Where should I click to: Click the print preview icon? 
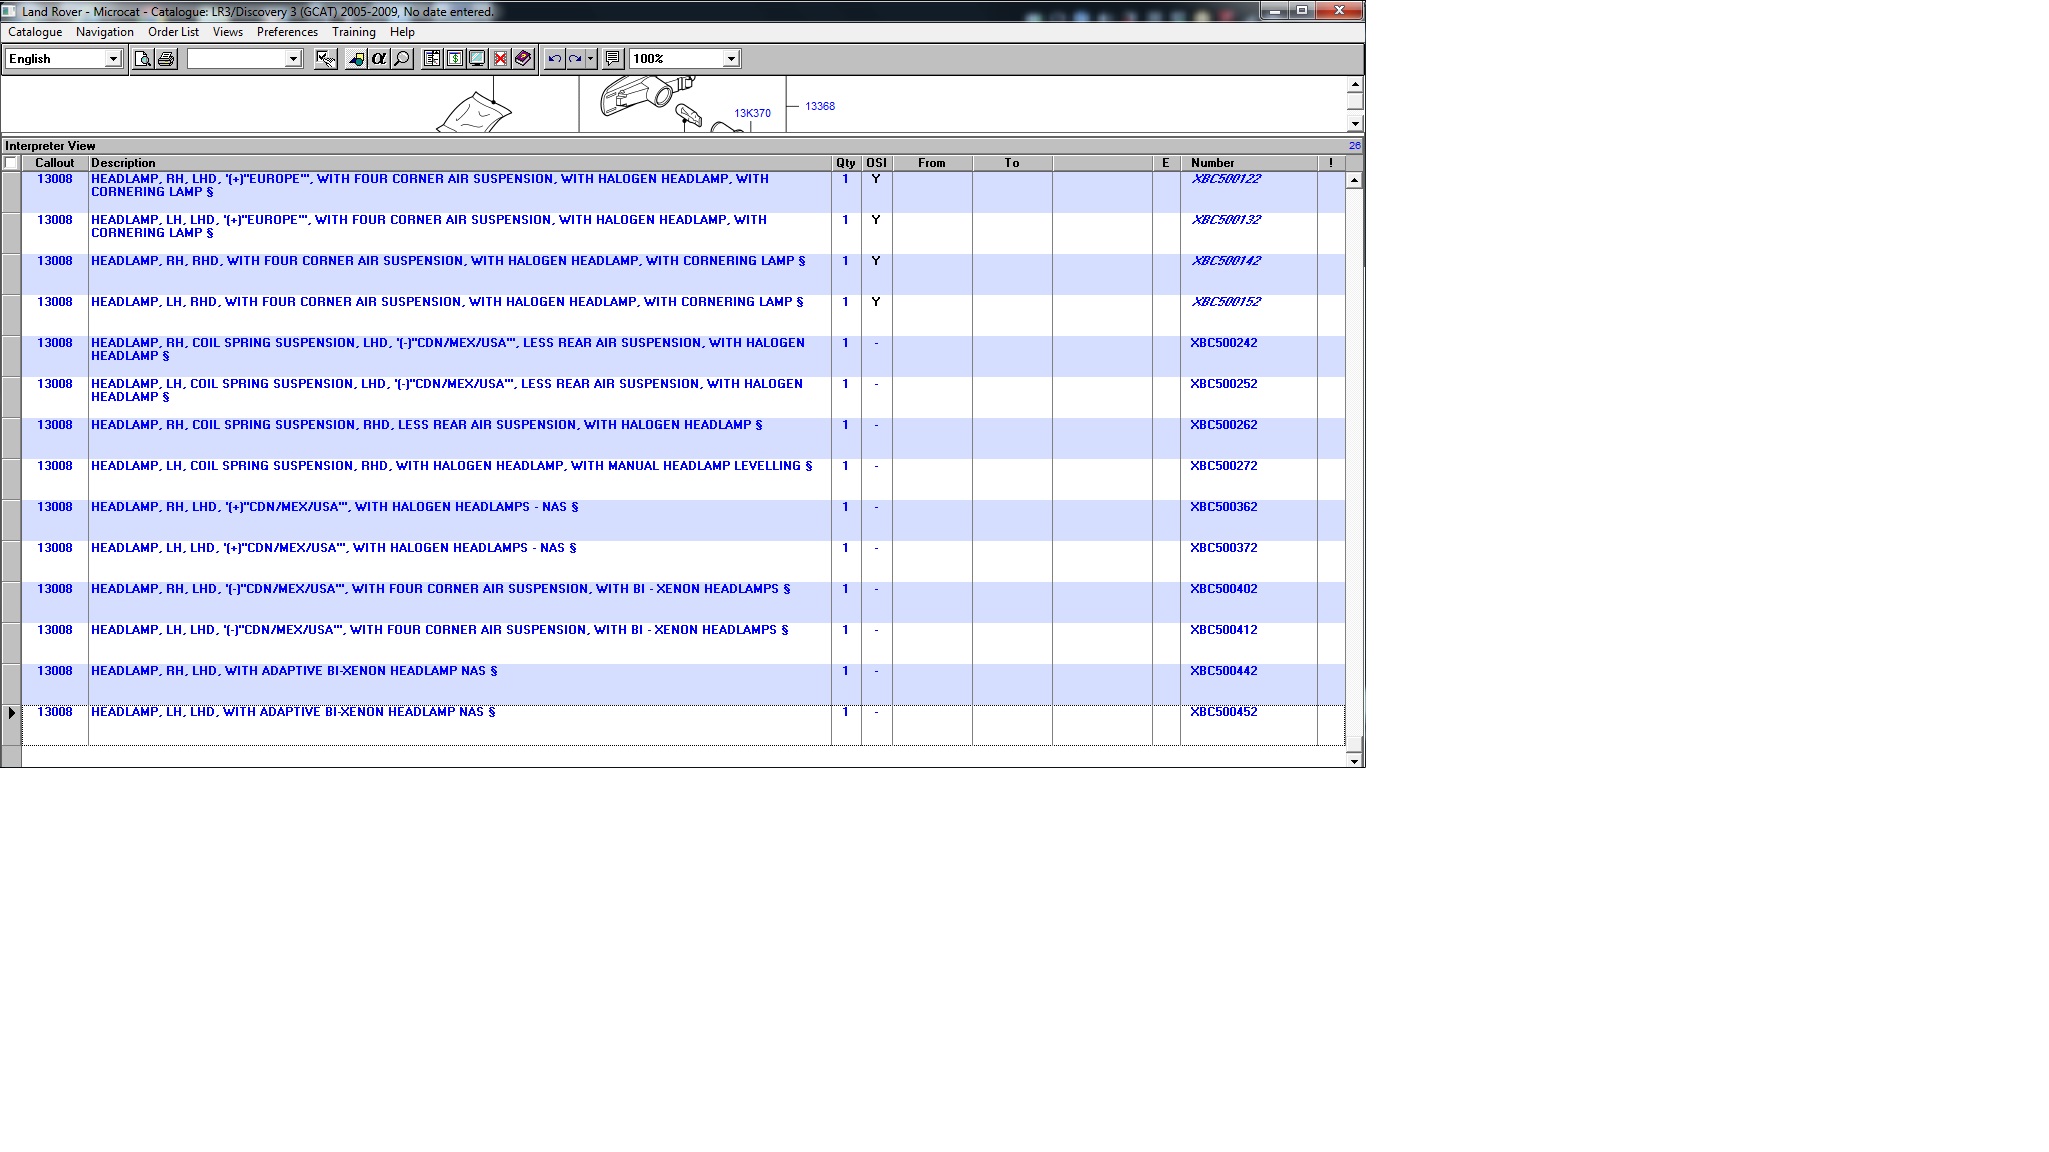[x=143, y=59]
